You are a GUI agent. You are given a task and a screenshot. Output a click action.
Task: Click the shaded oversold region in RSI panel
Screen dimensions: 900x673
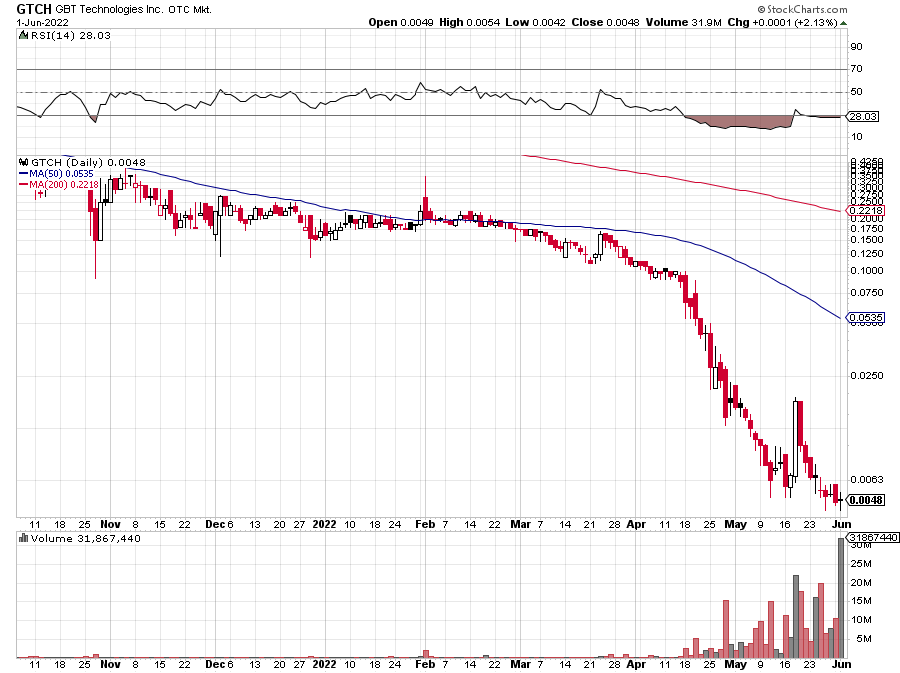click(x=740, y=122)
